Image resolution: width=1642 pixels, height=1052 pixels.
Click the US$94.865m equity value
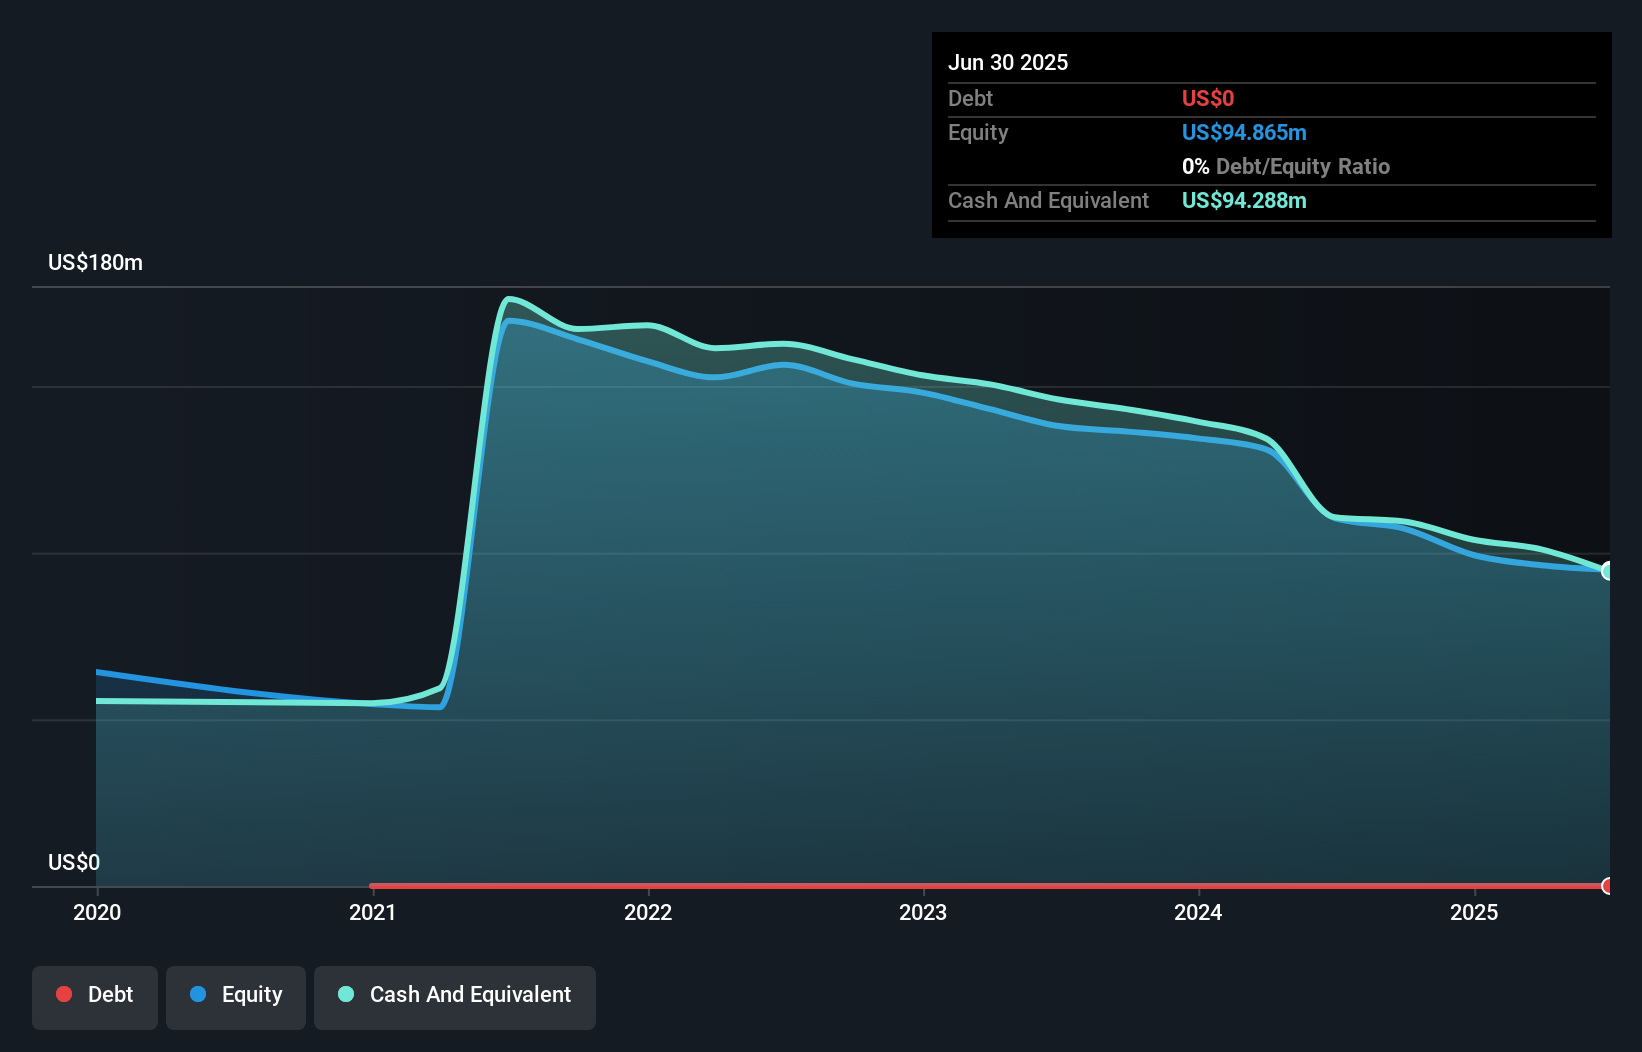coord(1244,132)
